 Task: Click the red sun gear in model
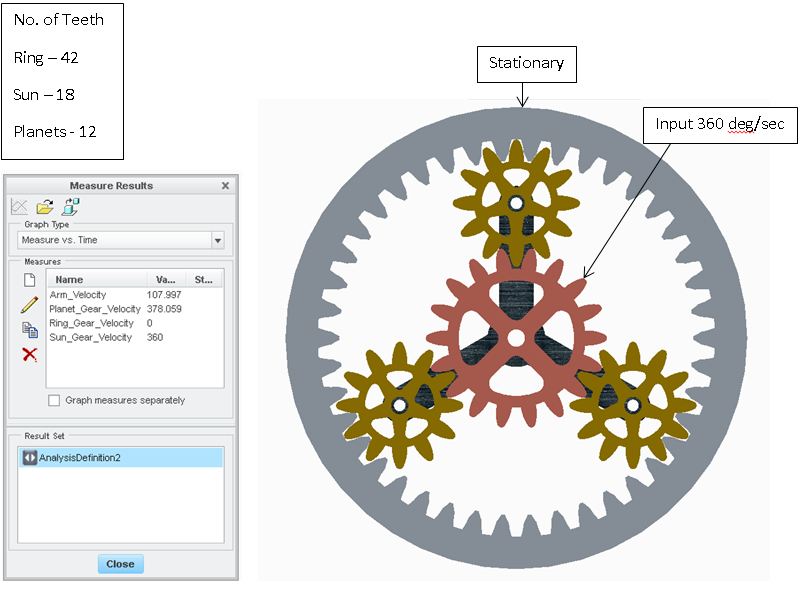[x=517, y=338]
